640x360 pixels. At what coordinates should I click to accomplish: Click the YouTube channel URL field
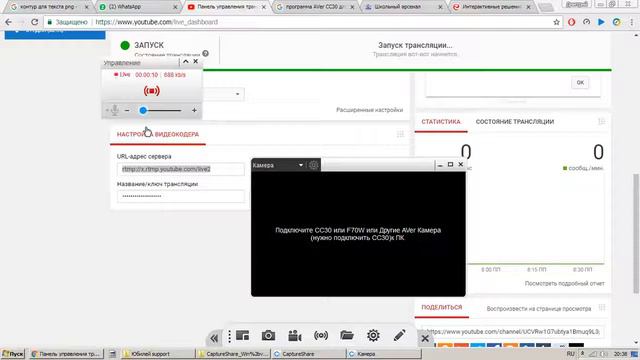click(x=512, y=331)
